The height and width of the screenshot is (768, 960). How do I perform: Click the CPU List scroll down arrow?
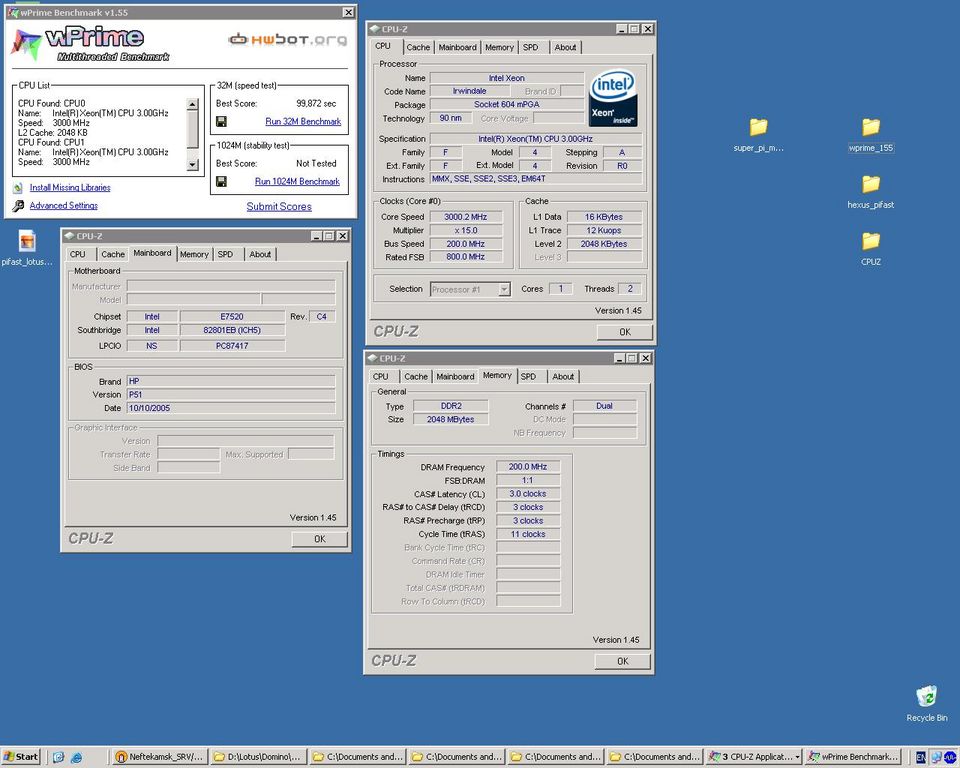(192, 164)
